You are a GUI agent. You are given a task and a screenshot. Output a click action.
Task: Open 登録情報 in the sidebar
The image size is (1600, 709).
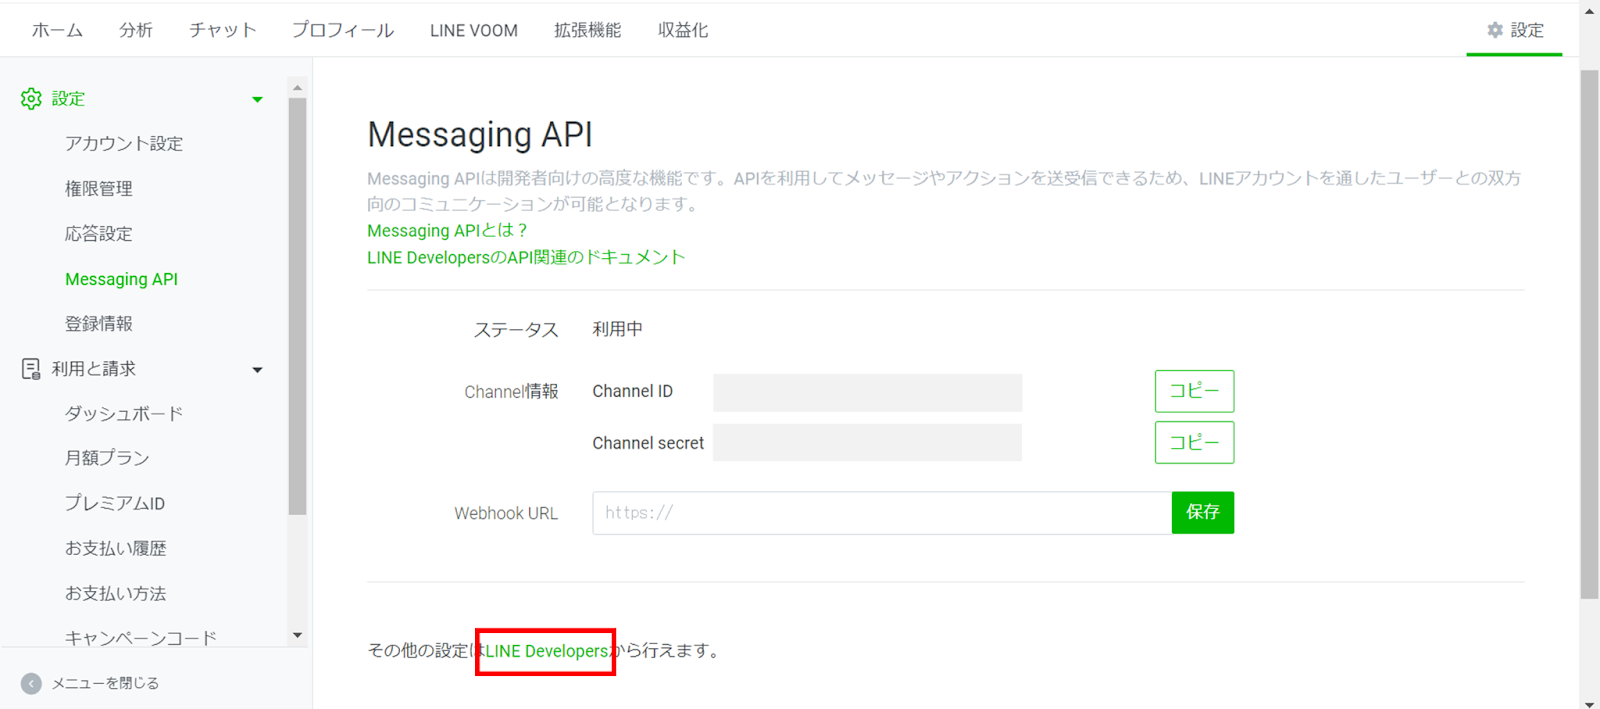coord(99,323)
